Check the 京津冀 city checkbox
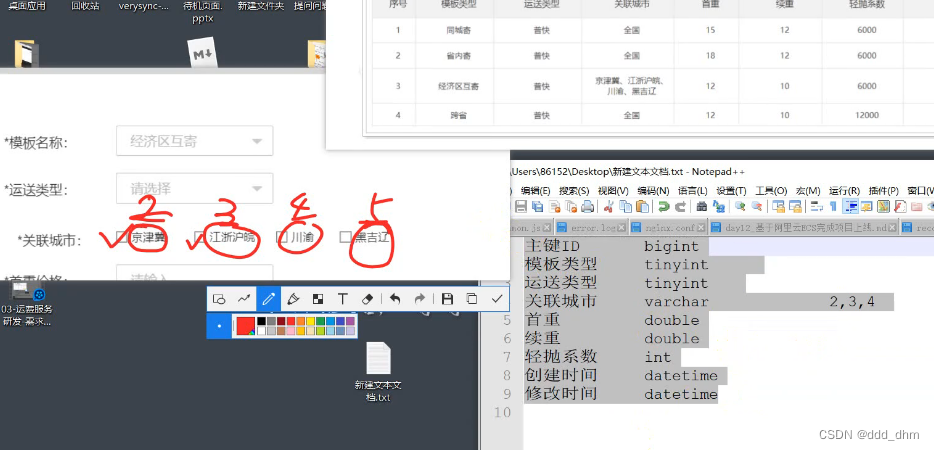Screen dimensions: 934x450 click(x=122, y=238)
